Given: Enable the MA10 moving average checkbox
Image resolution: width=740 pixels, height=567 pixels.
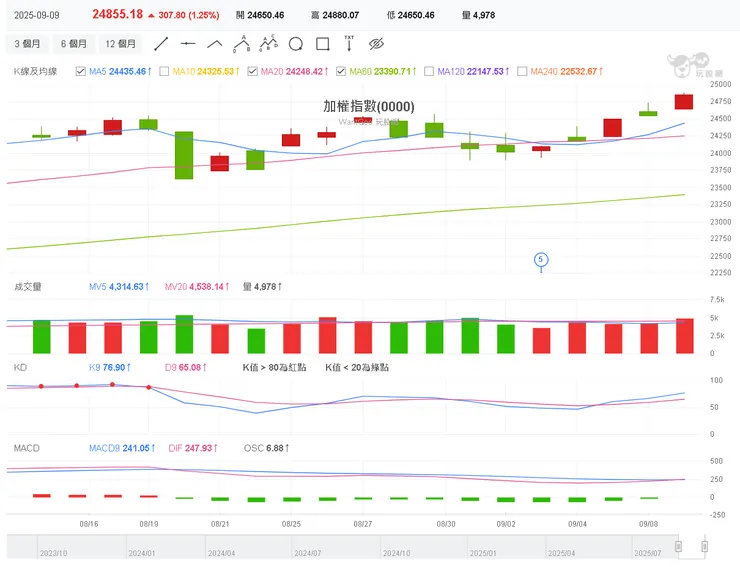Looking at the screenshot, I should coord(164,71).
